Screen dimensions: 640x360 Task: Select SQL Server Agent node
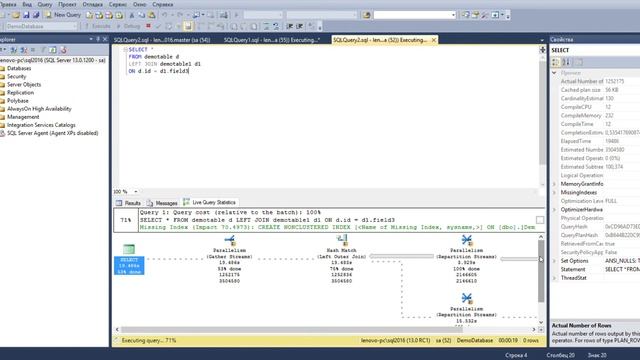(52, 133)
